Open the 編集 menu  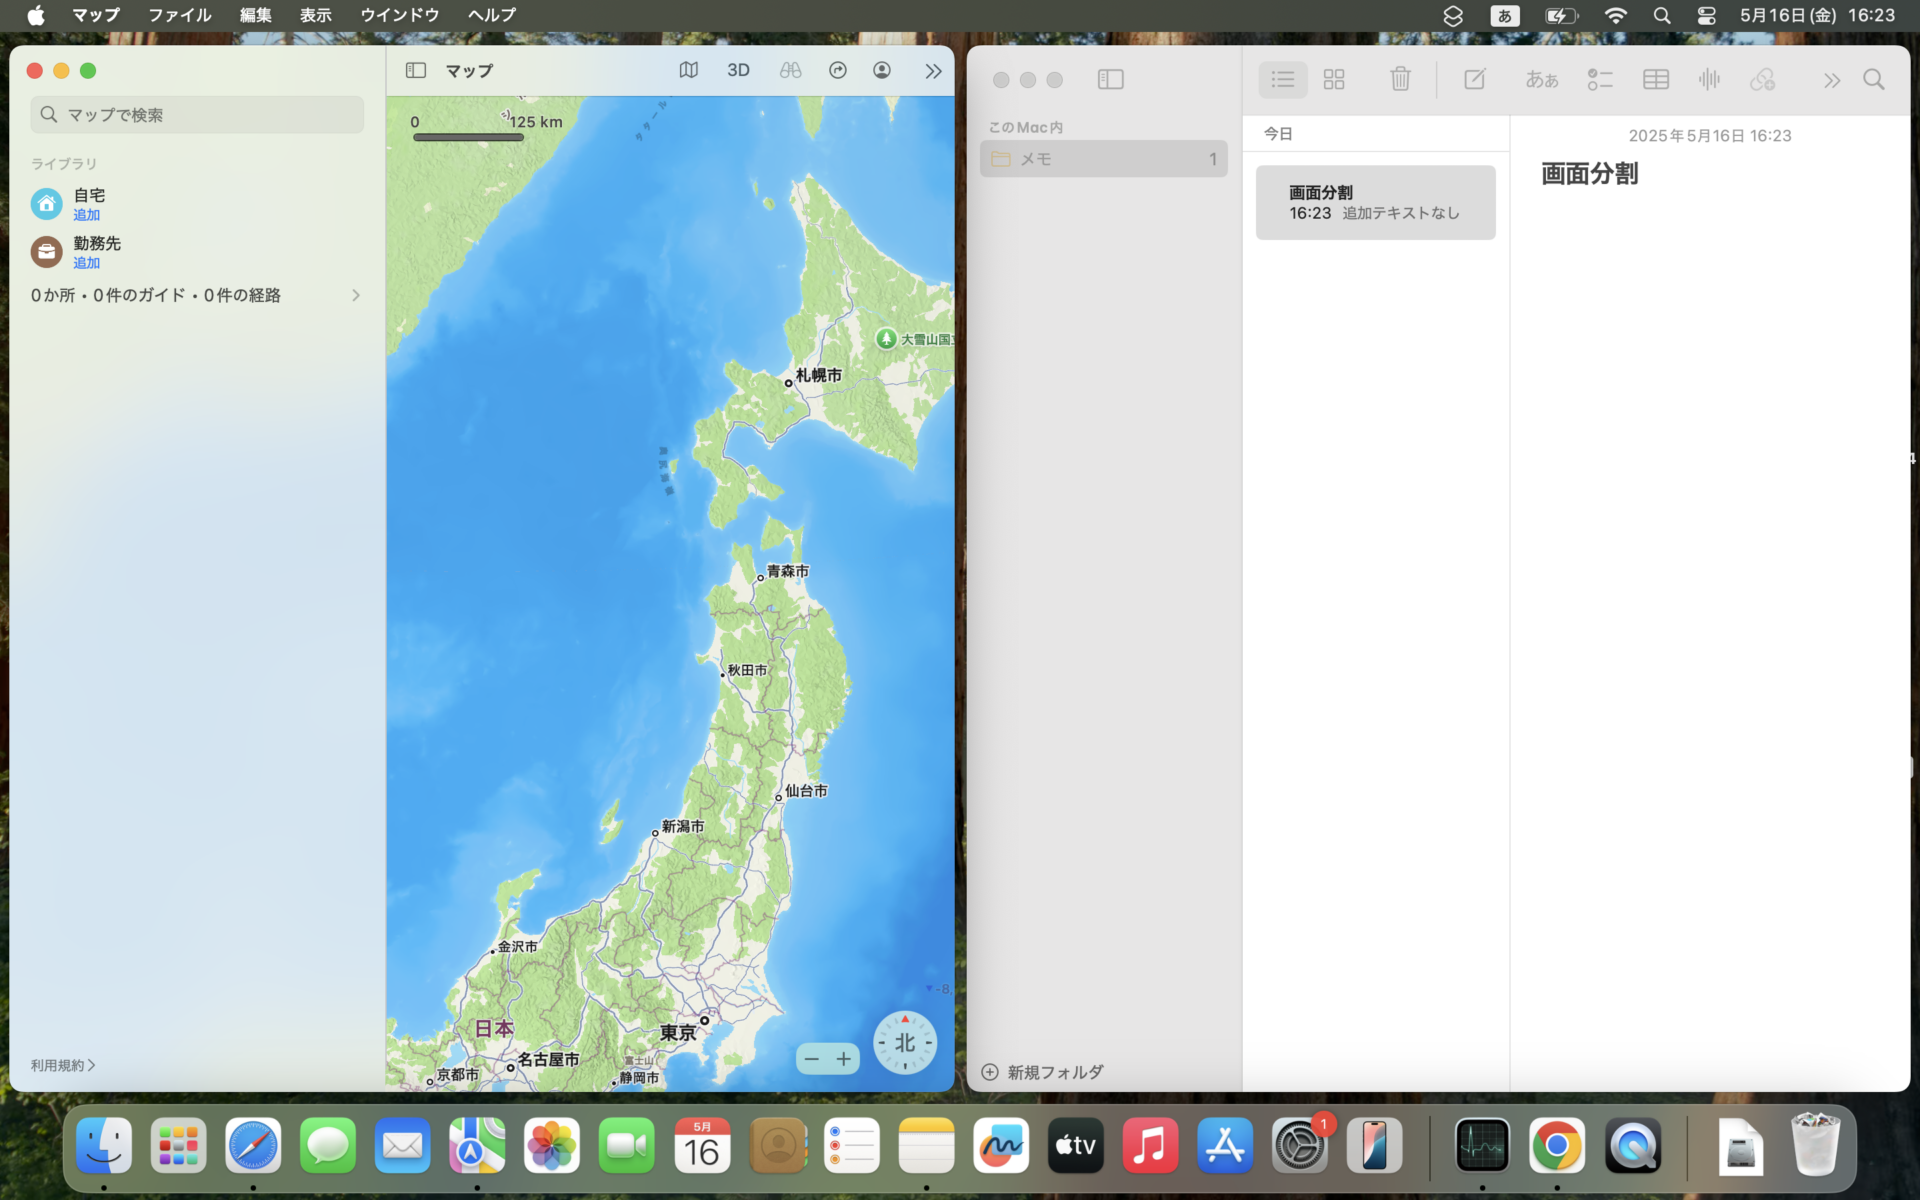pyautogui.click(x=256, y=15)
